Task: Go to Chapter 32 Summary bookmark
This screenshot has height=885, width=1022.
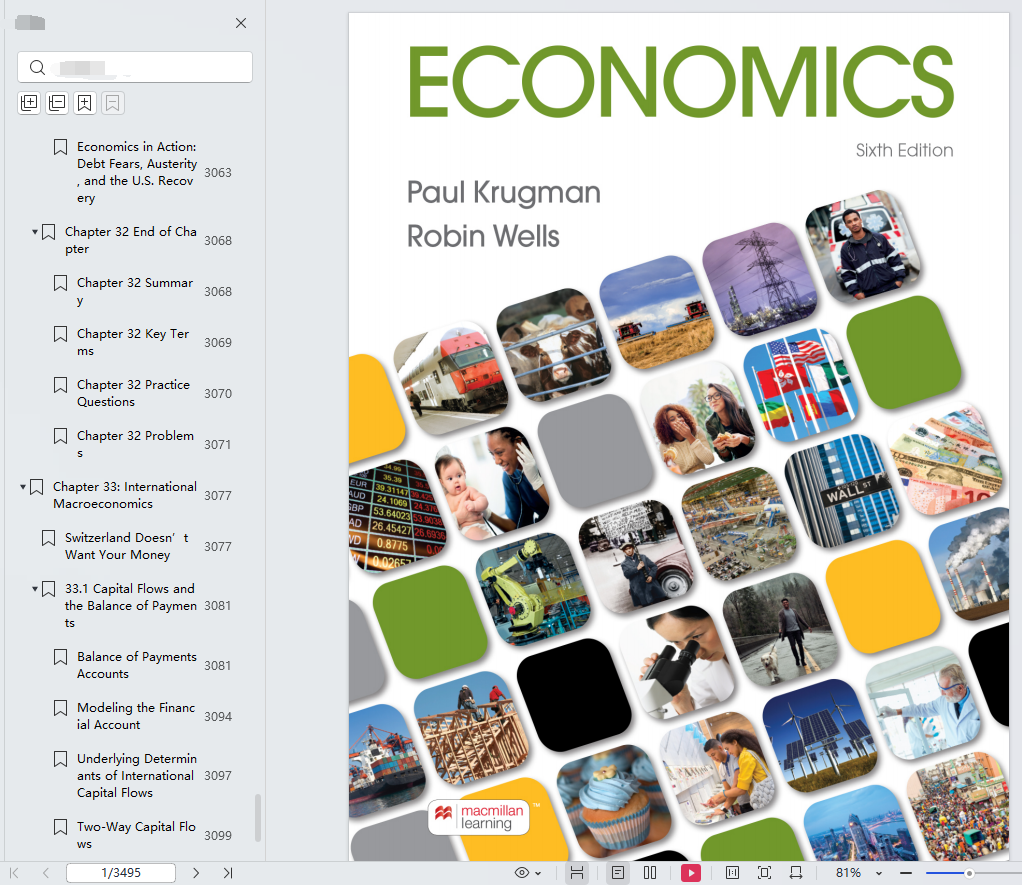Action: 135,291
